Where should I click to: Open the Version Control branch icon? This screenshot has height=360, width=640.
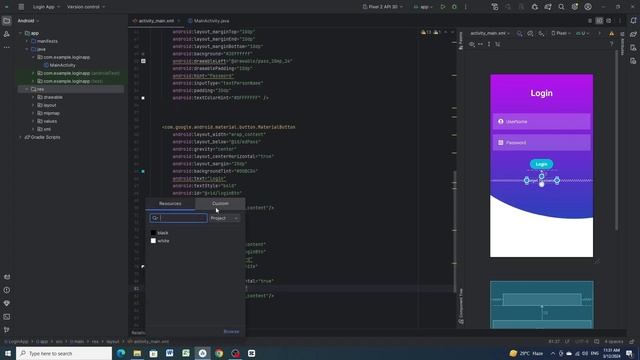point(7,330)
